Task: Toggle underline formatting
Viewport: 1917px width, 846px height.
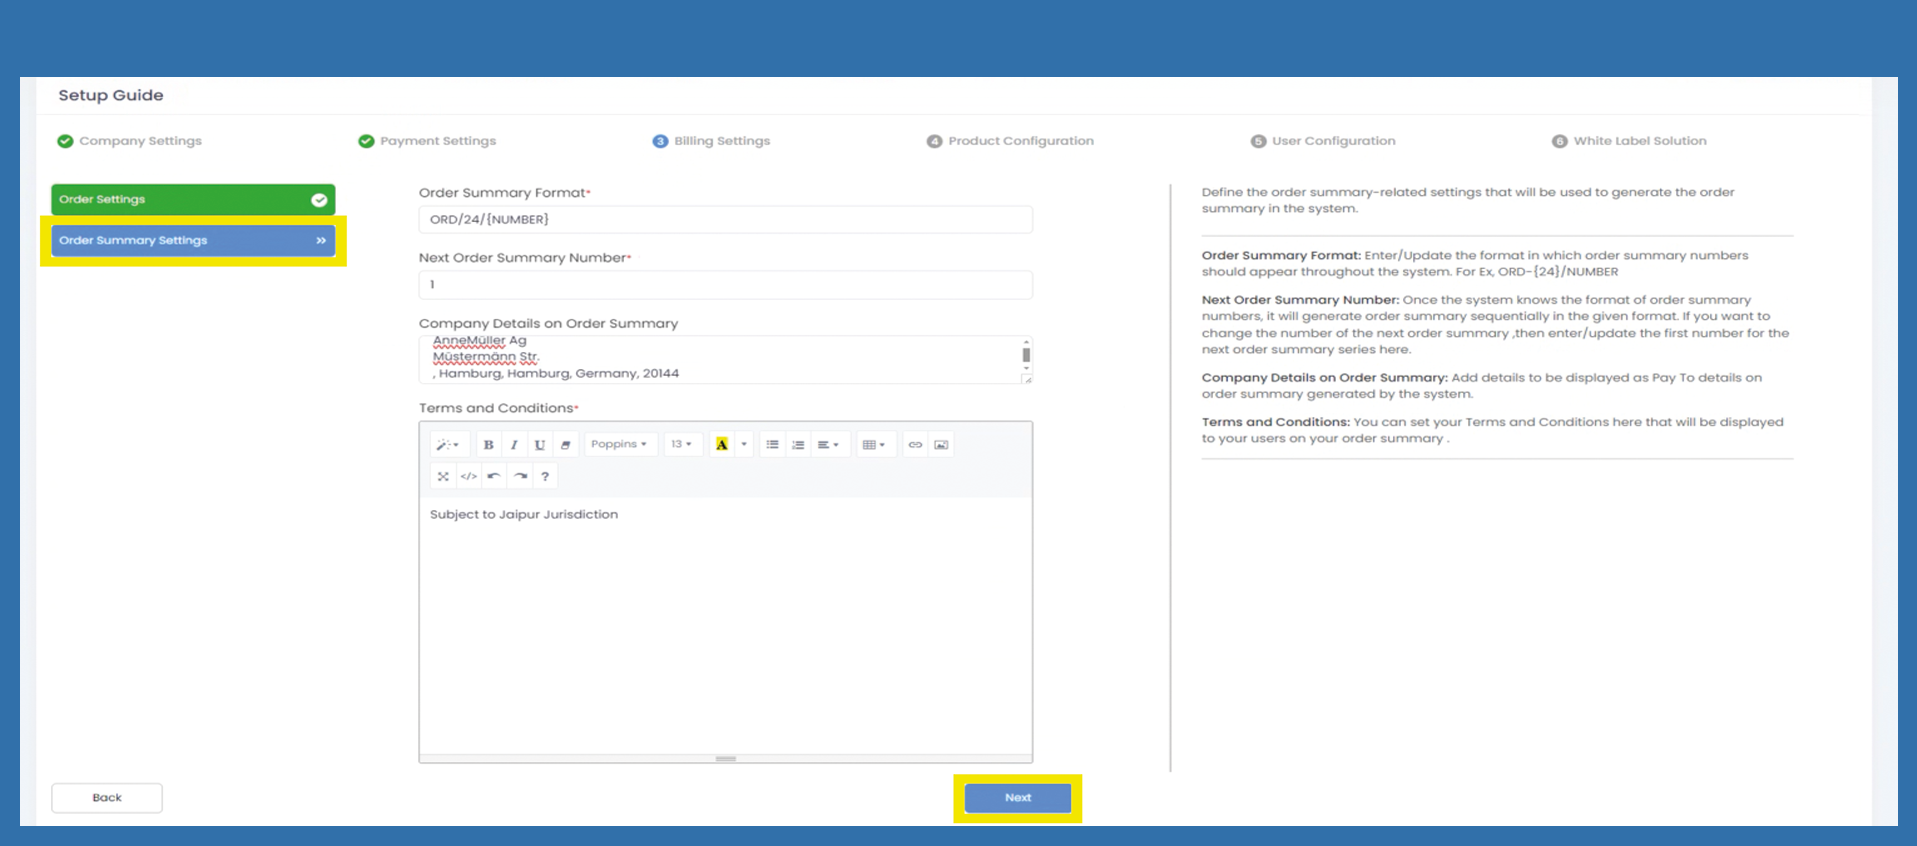Action: [540, 445]
